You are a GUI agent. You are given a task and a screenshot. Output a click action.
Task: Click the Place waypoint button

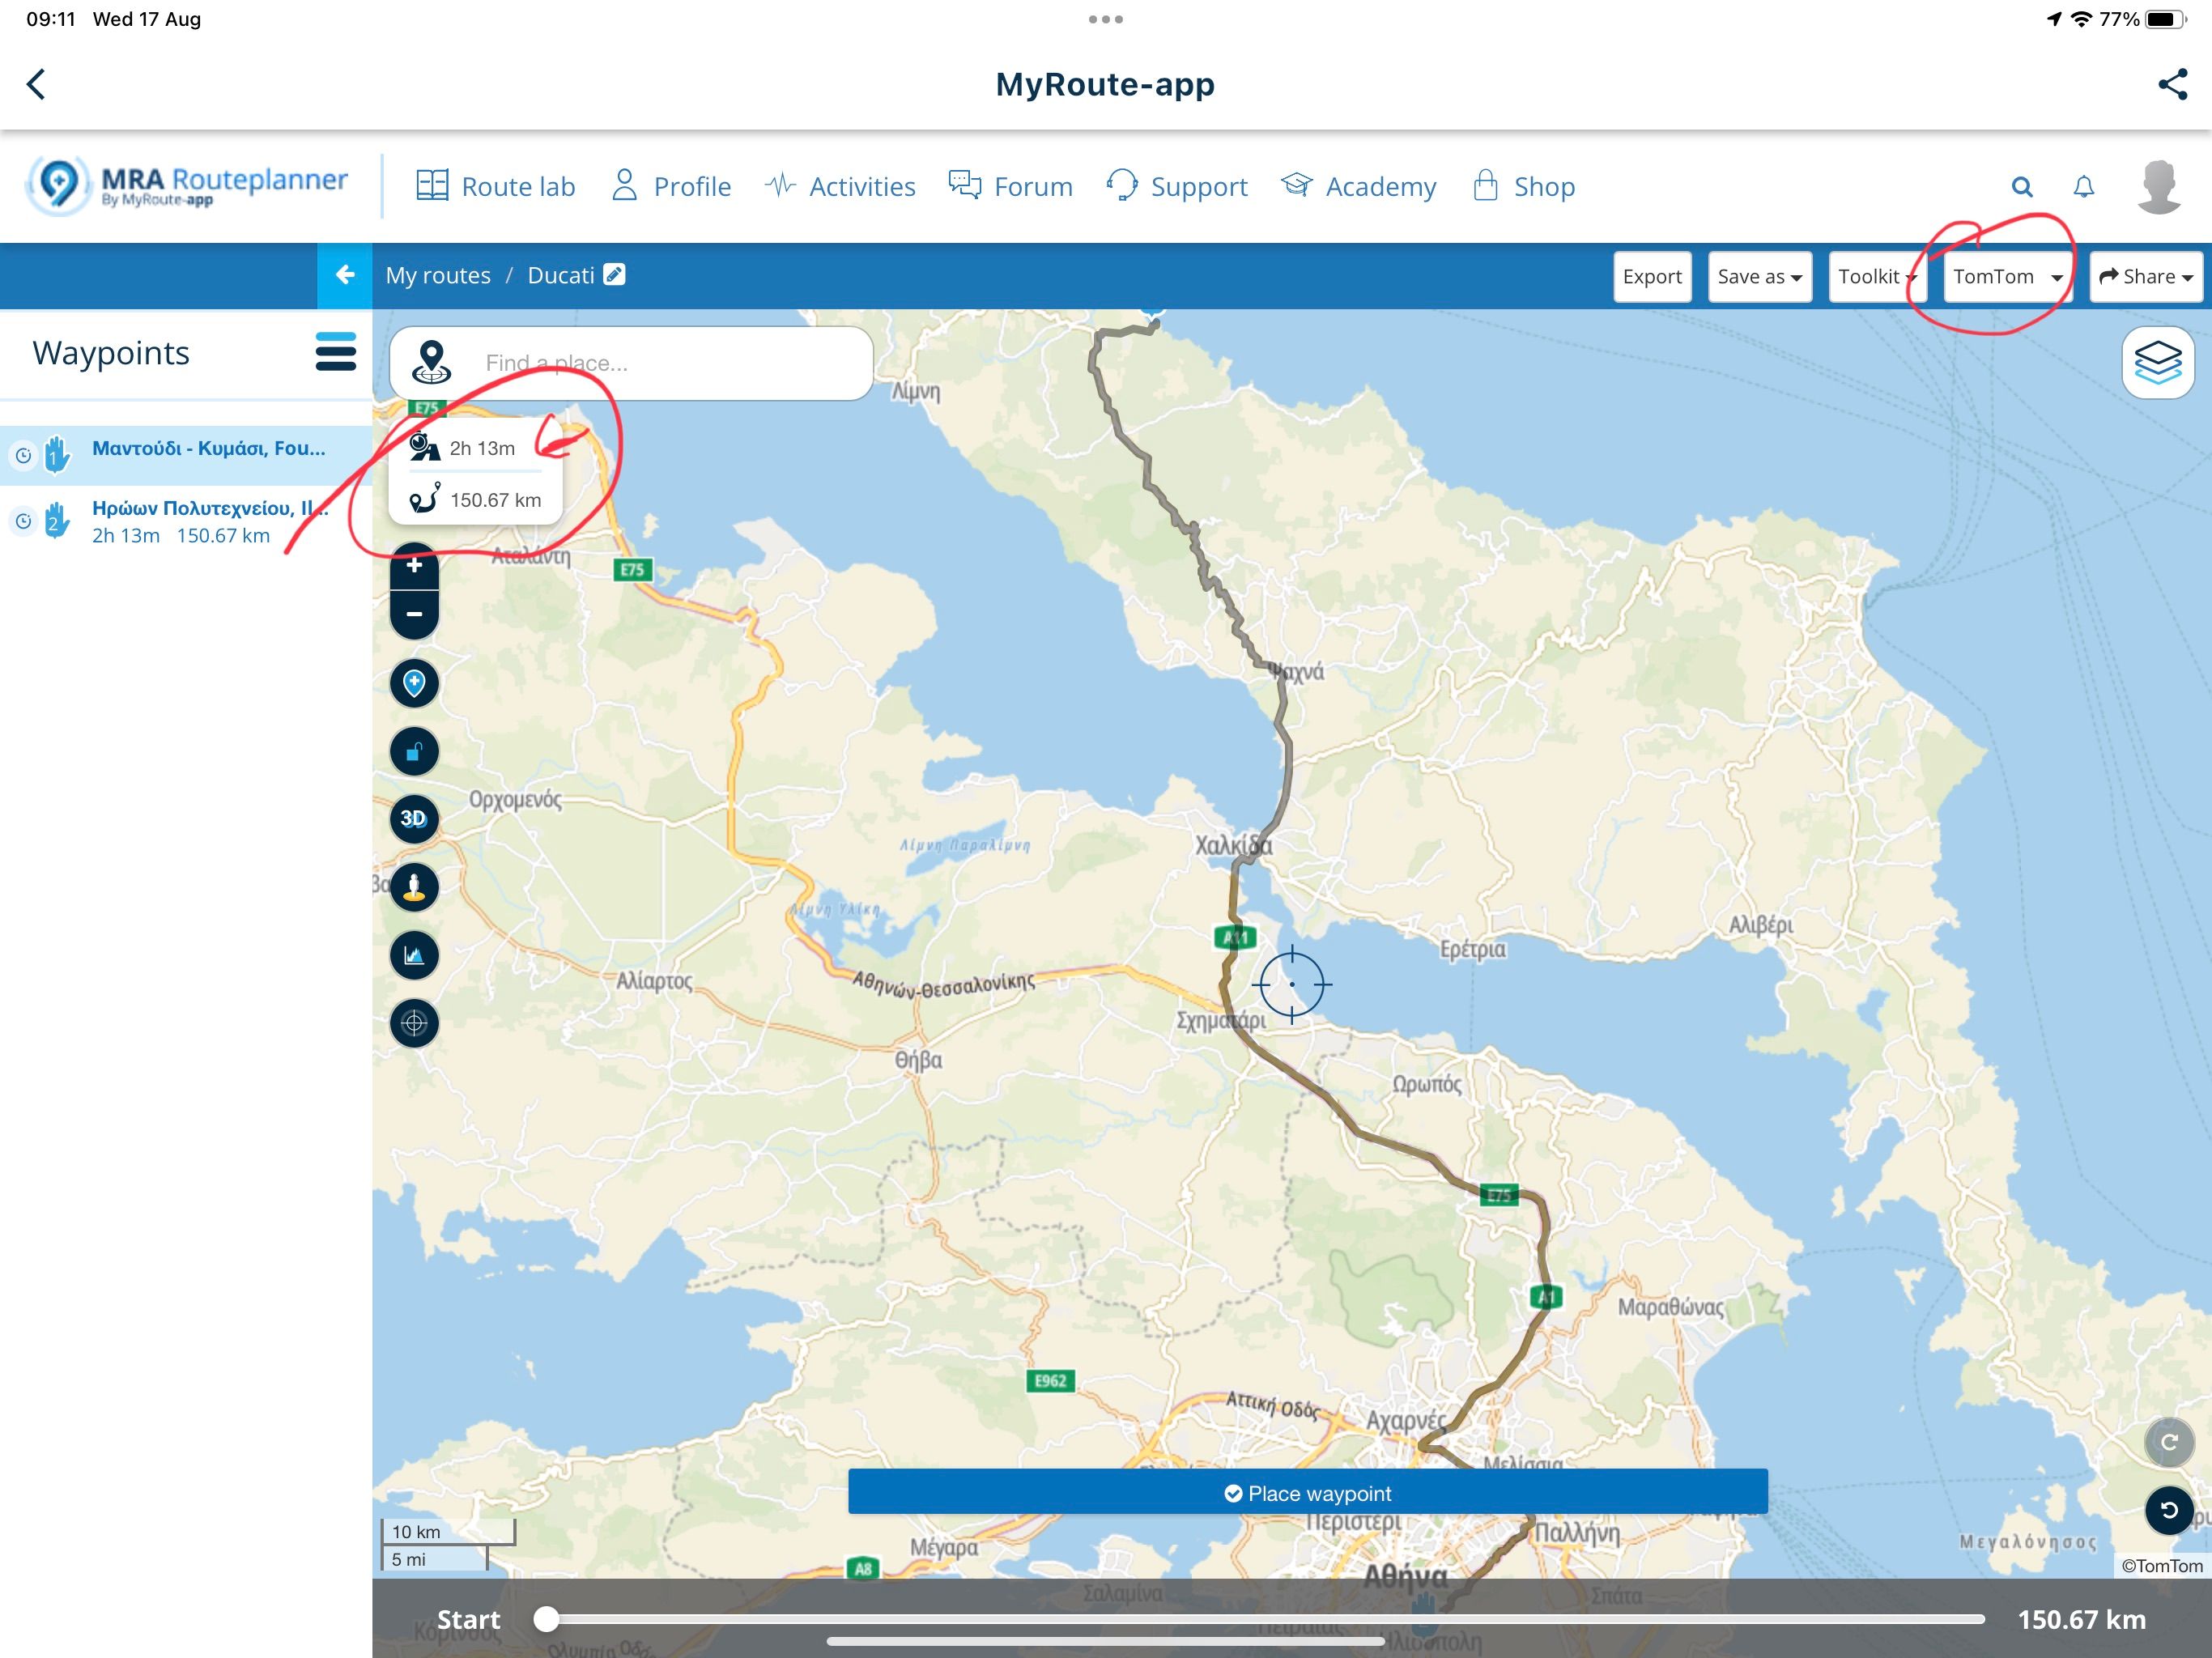coord(1307,1492)
